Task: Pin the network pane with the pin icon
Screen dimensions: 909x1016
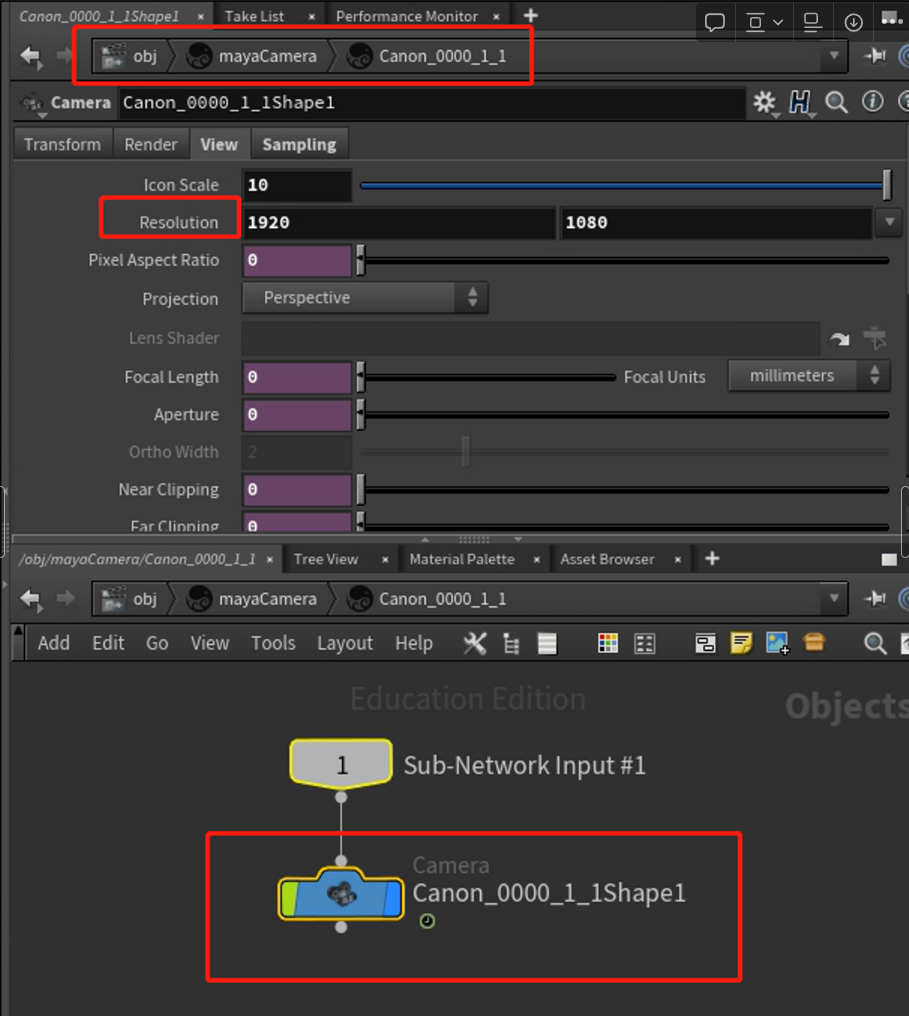Action: pyautogui.click(x=875, y=599)
